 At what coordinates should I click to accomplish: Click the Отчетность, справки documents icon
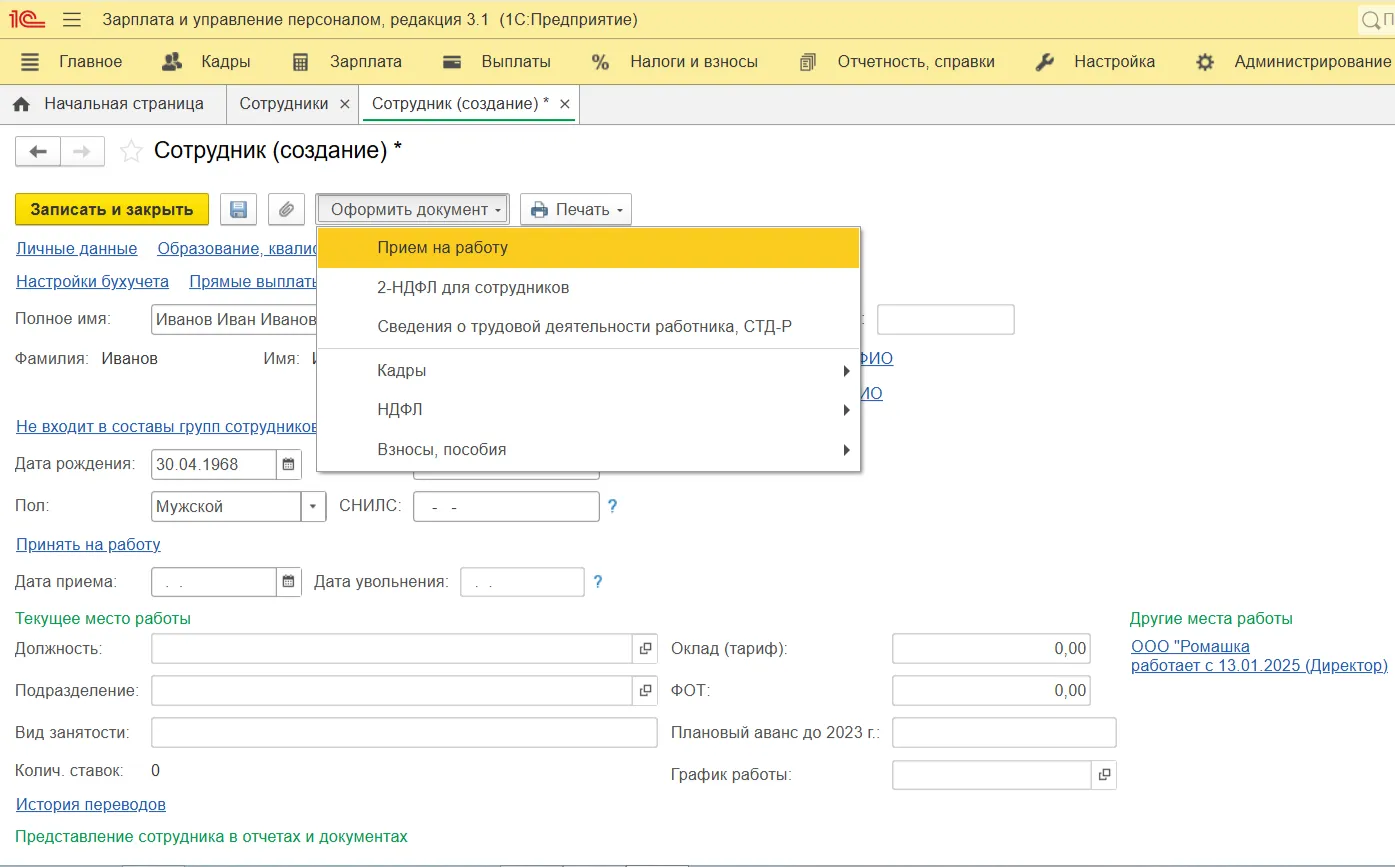(808, 62)
